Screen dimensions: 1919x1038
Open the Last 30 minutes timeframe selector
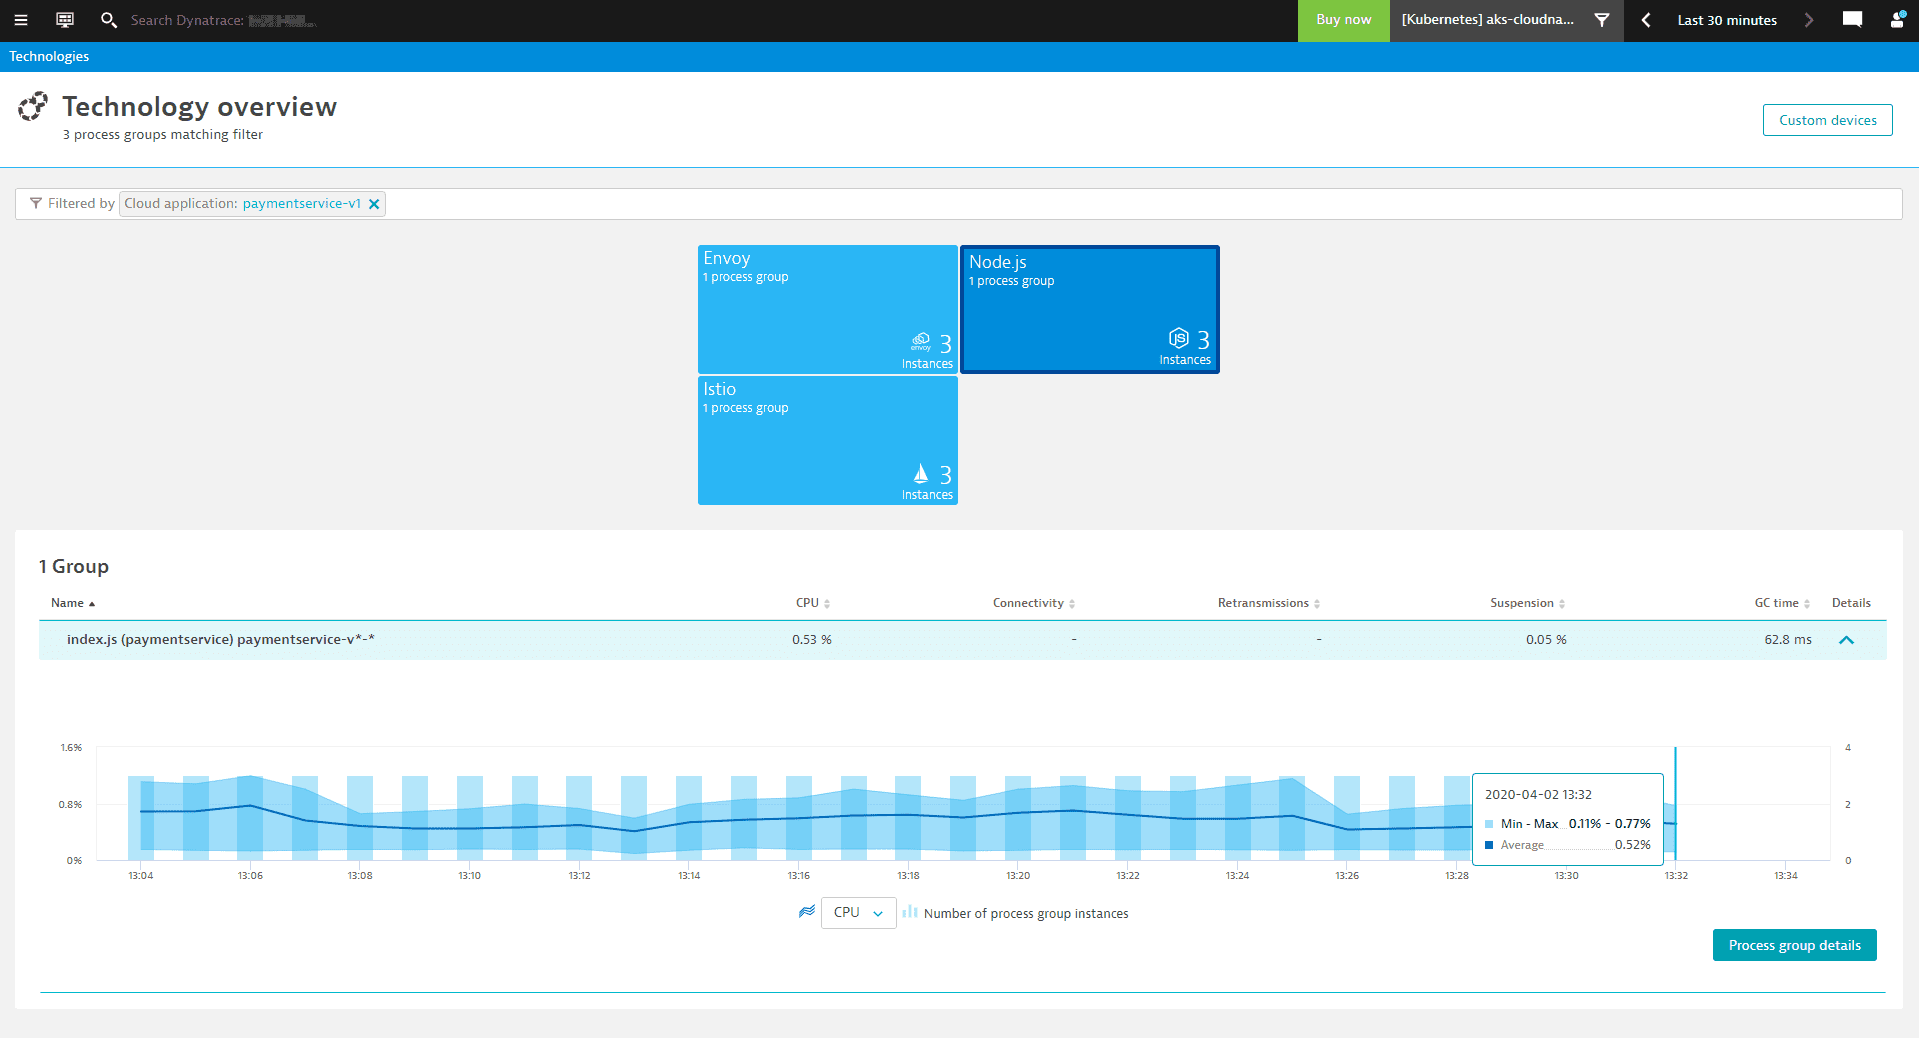tap(1727, 20)
